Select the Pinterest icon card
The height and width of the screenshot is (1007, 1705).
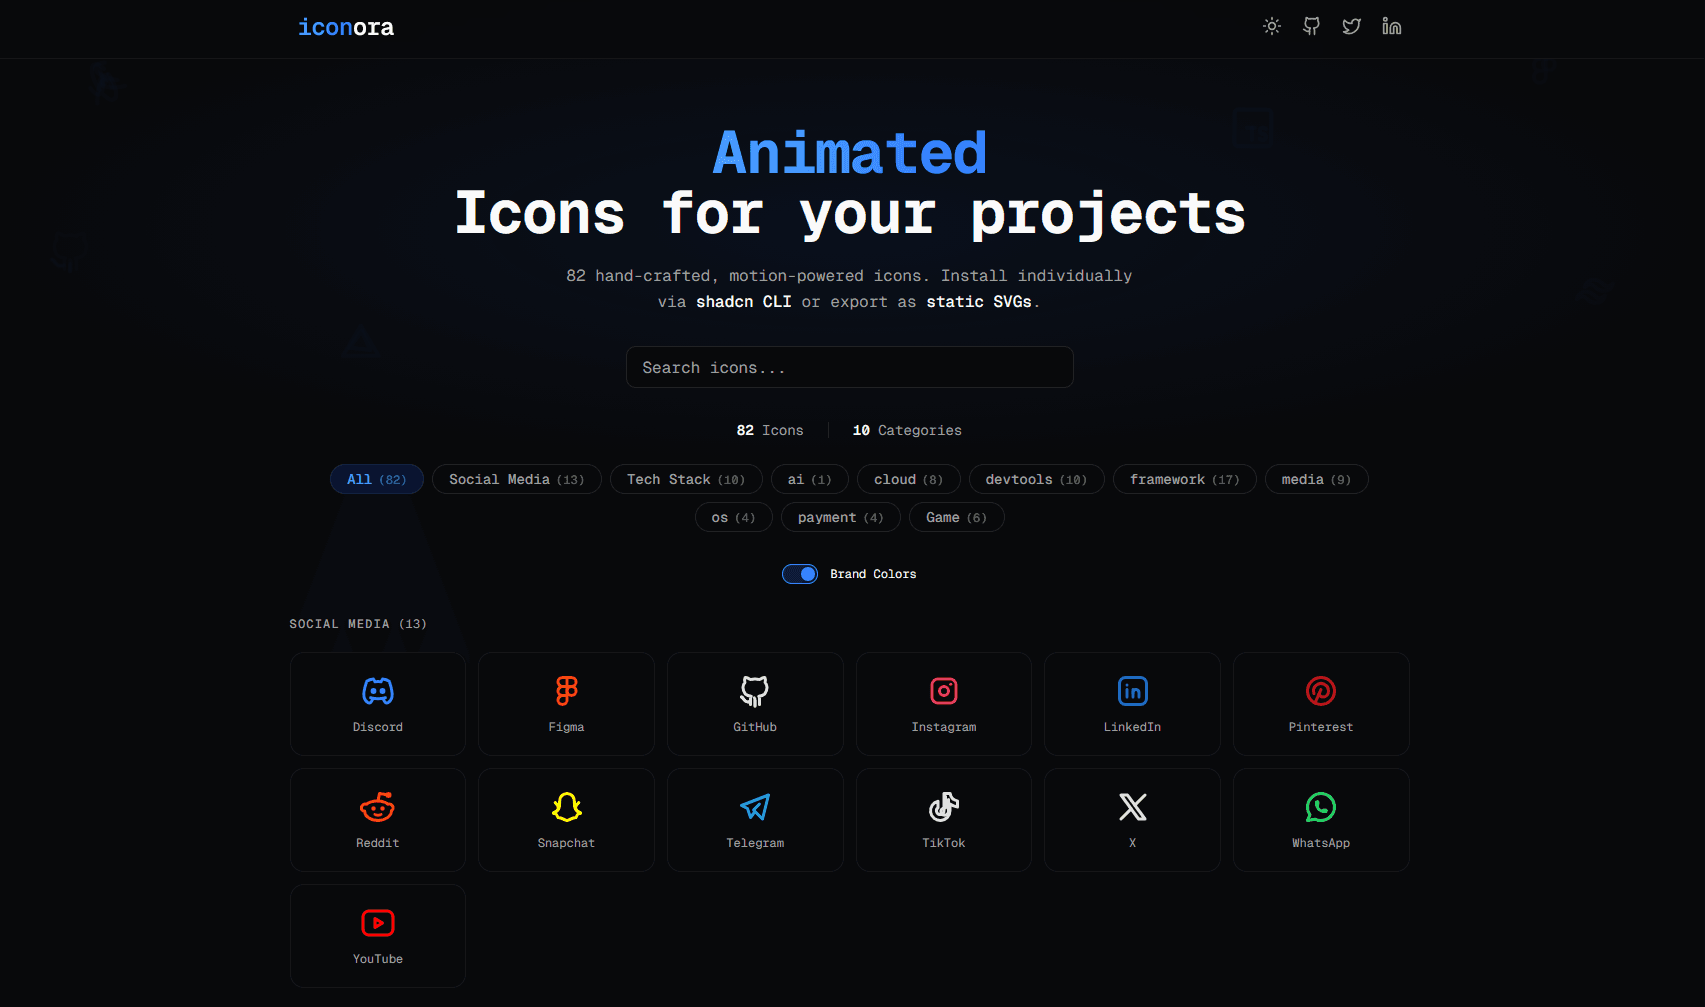tap(1321, 704)
